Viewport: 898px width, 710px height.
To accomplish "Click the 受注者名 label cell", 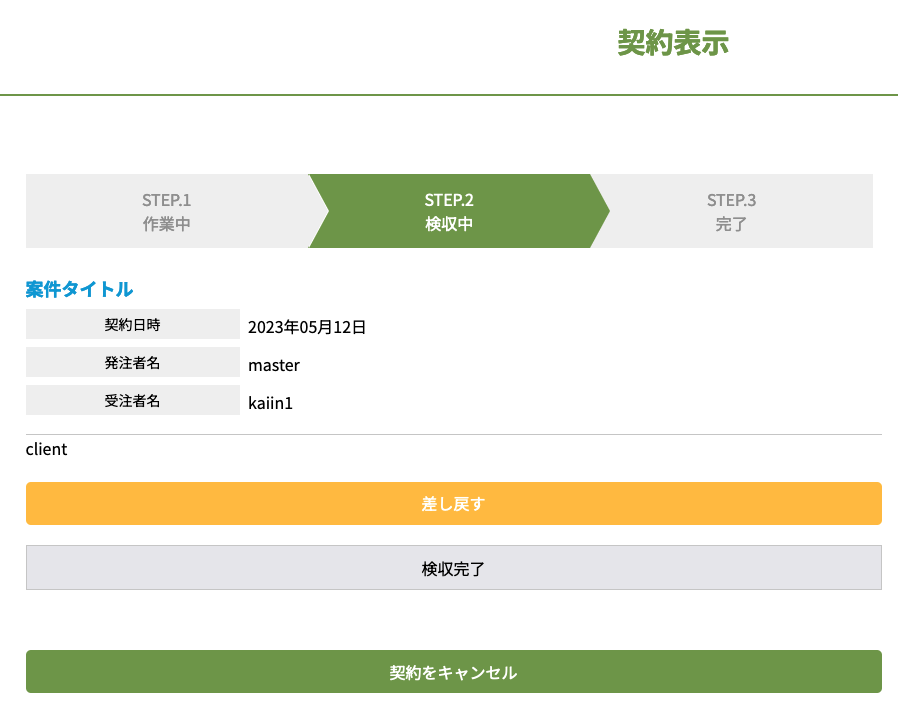I will point(132,401).
